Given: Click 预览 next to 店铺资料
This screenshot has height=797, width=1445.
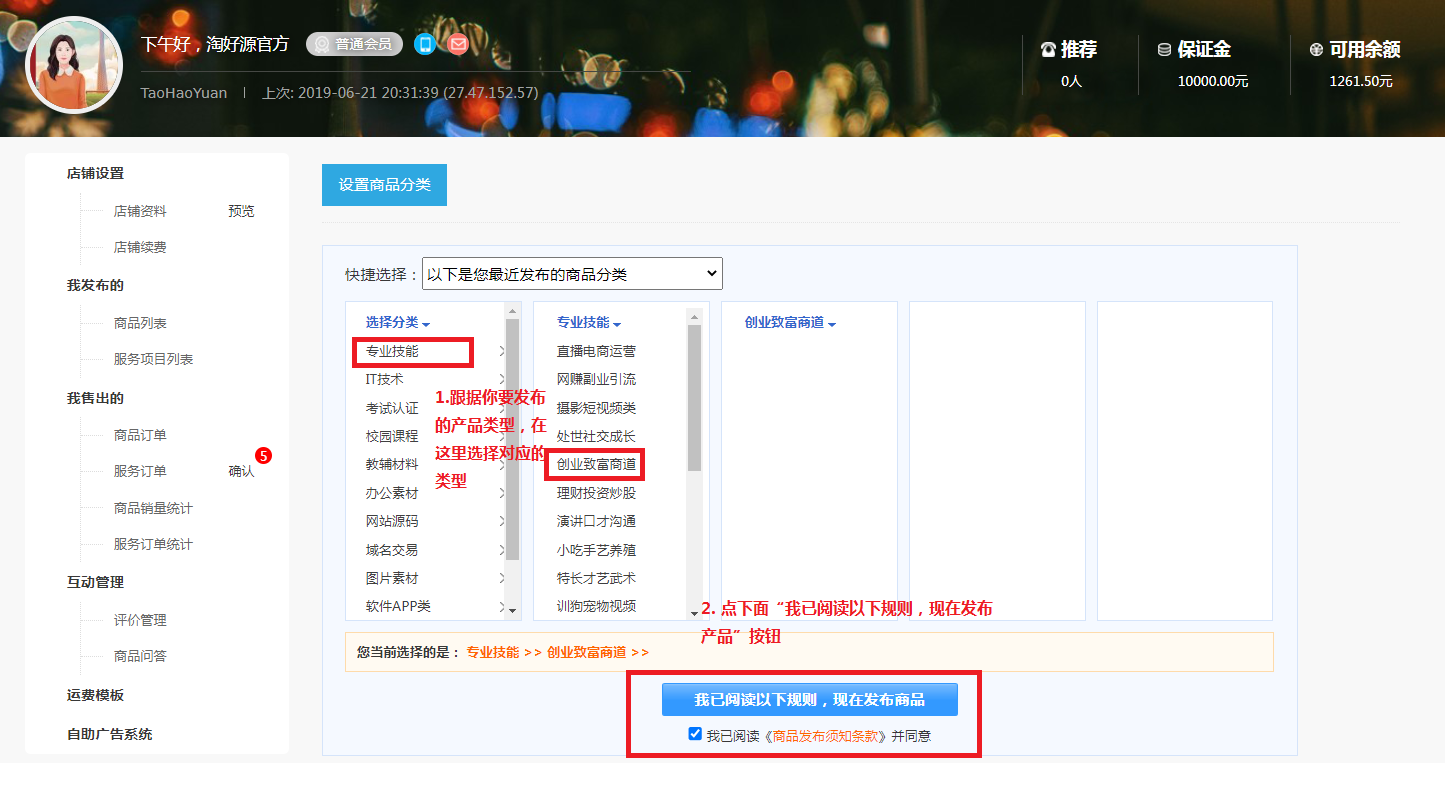Looking at the screenshot, I should pyautogui.click(x=241, y=212).
